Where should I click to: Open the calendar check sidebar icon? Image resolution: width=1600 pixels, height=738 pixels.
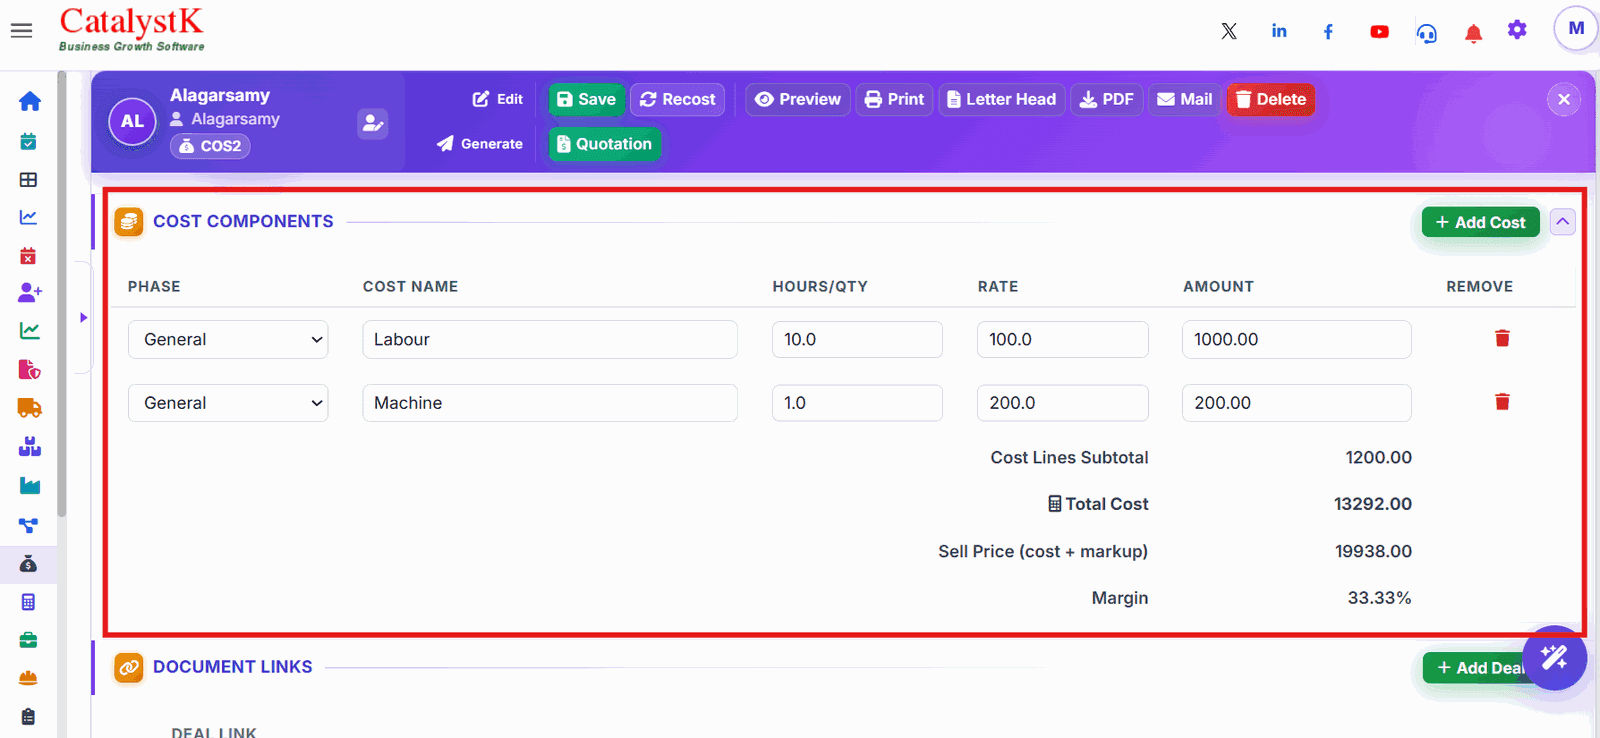(28, 141)
